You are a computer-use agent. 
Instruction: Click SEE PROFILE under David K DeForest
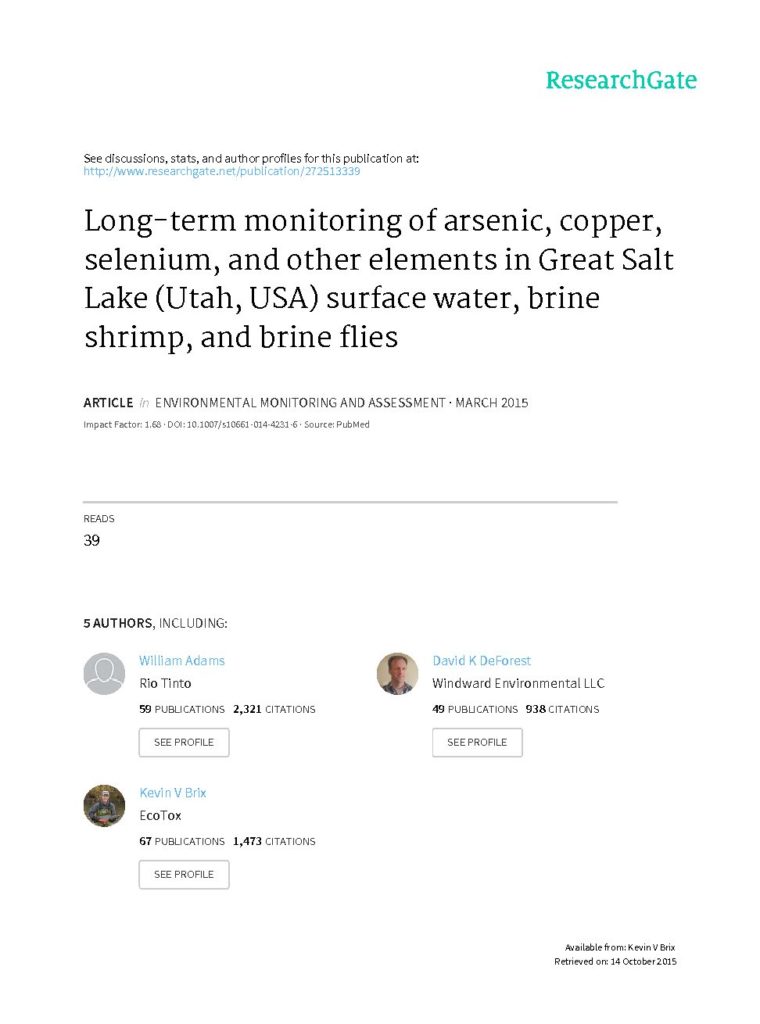(x=477, y=743)
